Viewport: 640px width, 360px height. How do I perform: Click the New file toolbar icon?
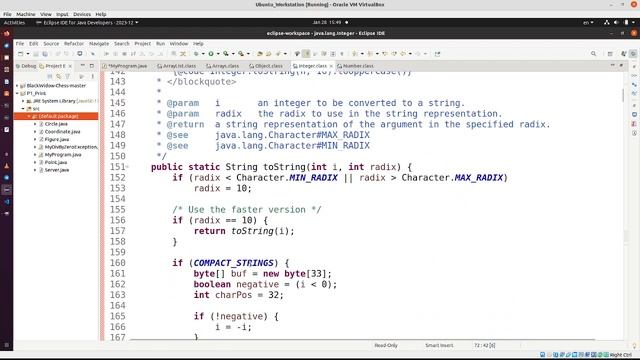(20, 53)
